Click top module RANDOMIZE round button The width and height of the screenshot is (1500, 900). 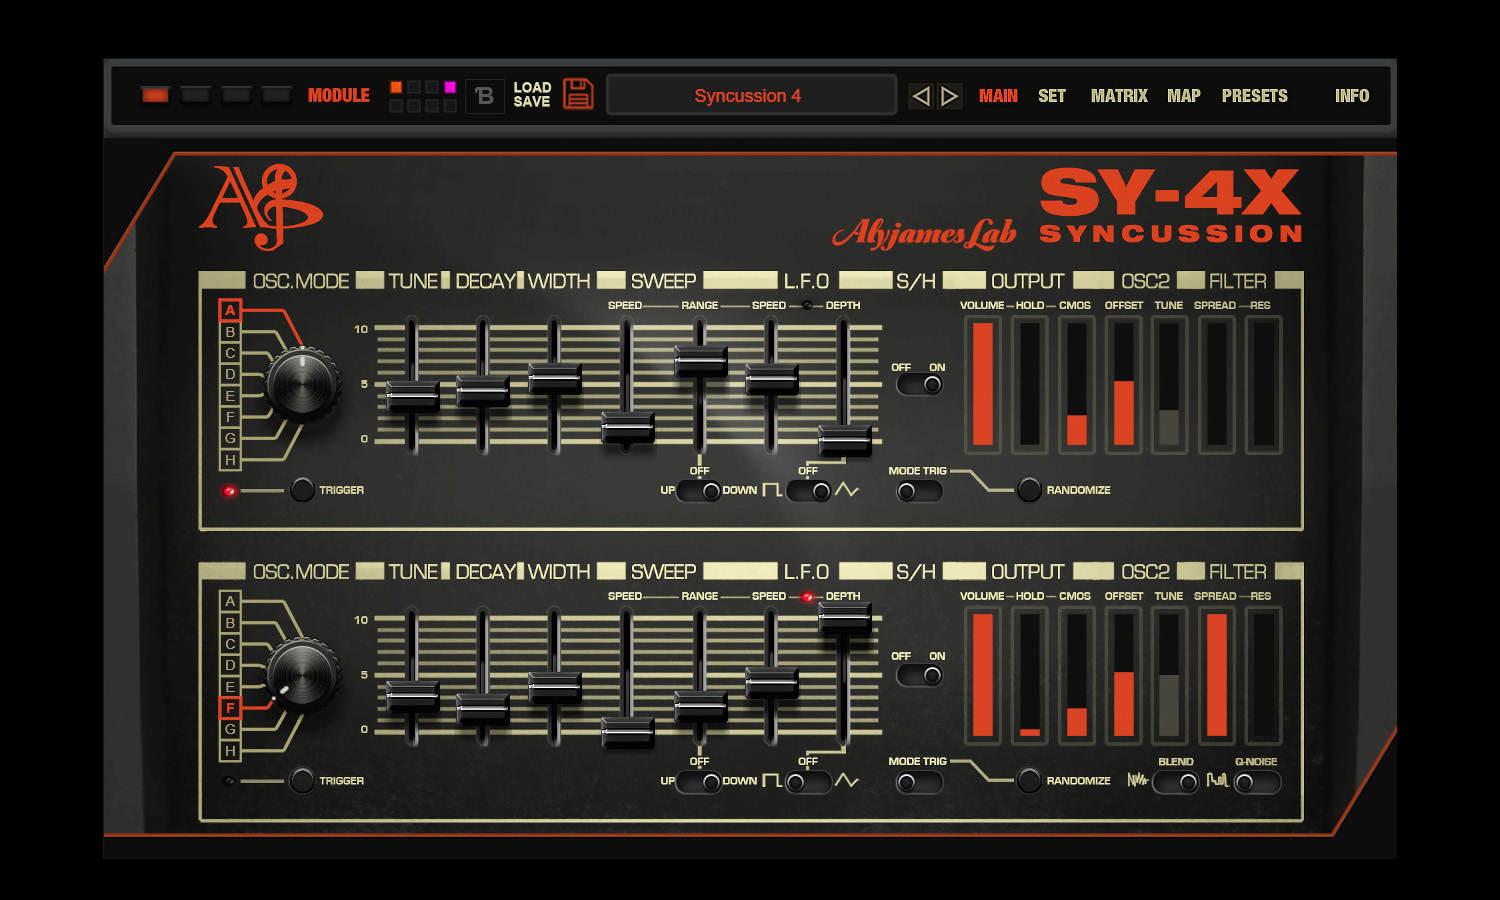tap(1029, 490)
